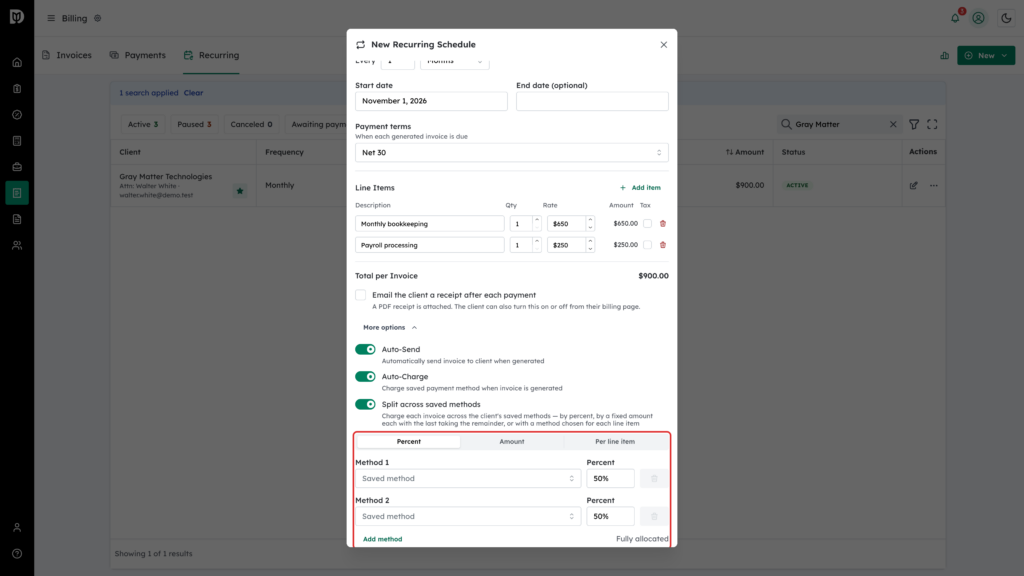Open the two-people team icon in the sidebar
The height and width of the screenshot is (576, 1024).
(17, 246)
